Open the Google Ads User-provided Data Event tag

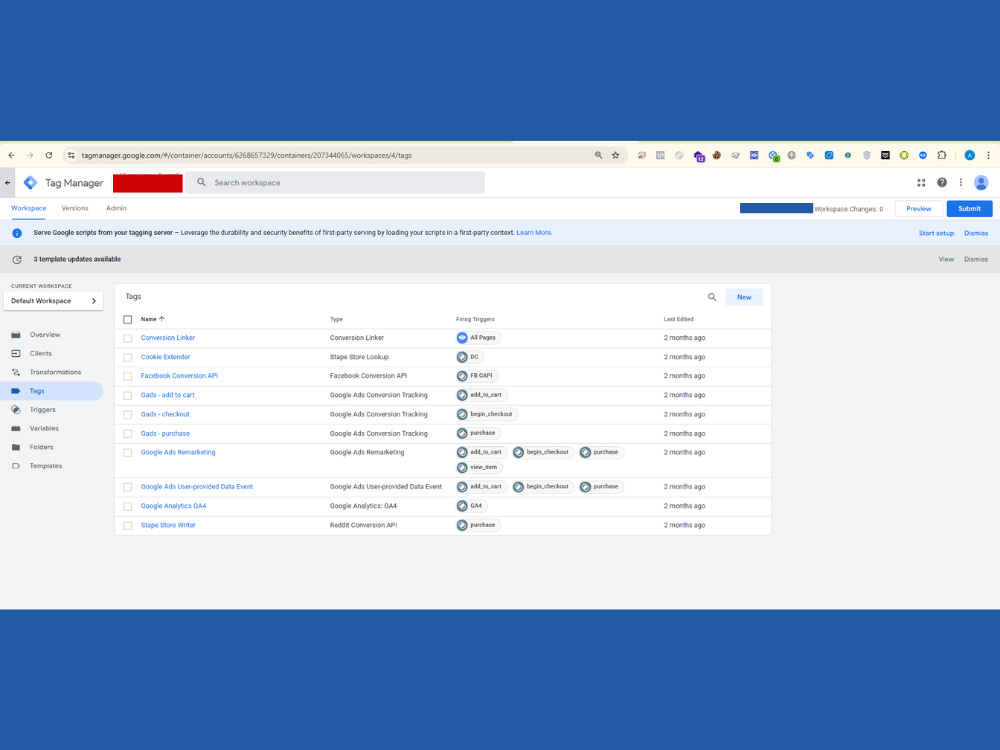[196, 487]
